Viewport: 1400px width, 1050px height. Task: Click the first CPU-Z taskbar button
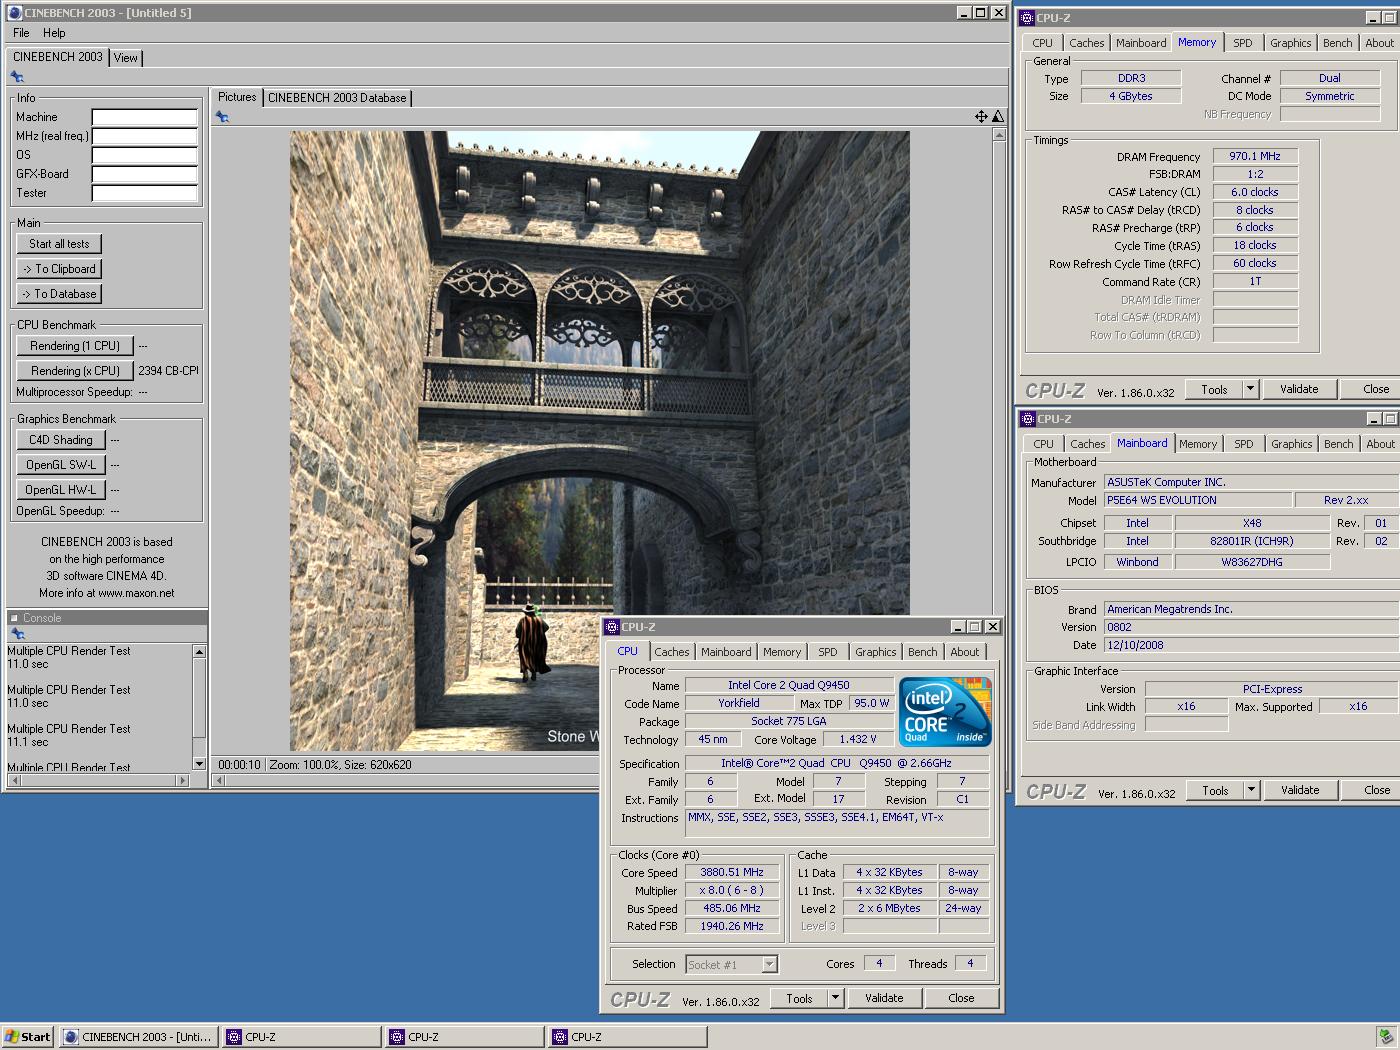coord(301,1037)
